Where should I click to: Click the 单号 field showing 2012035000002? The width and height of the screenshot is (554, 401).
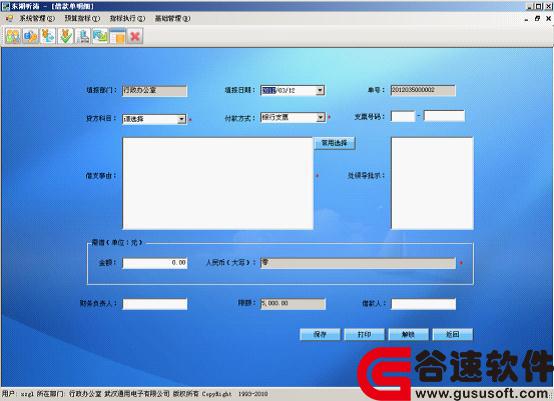pos(423,90)
